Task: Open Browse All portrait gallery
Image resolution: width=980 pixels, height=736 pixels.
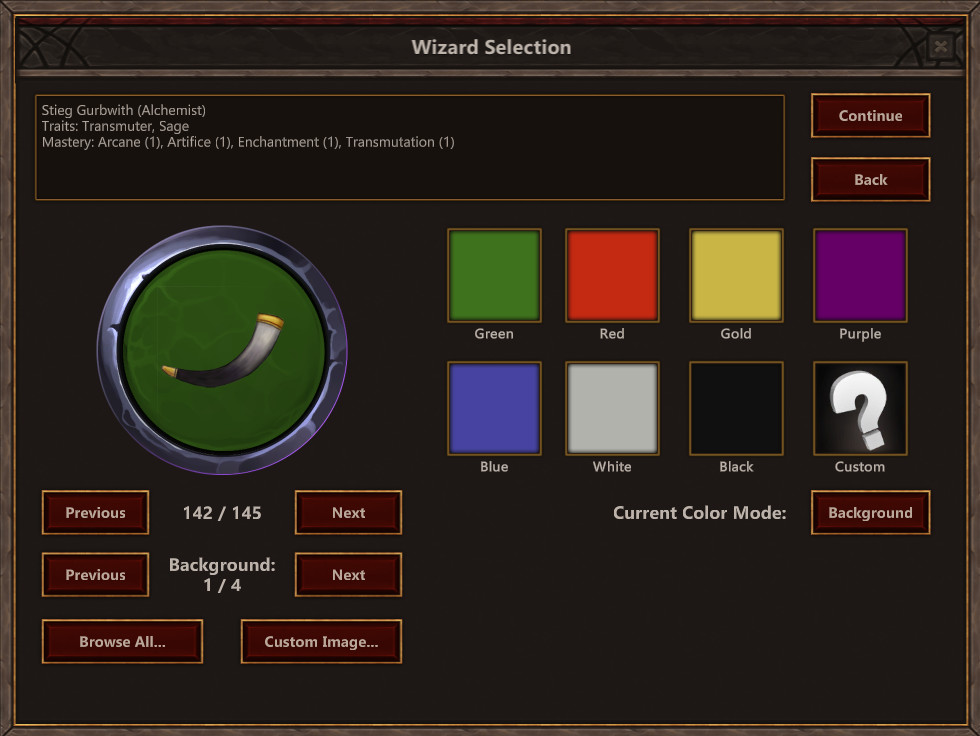Action: pyautogui.click(x=121, y=641)
